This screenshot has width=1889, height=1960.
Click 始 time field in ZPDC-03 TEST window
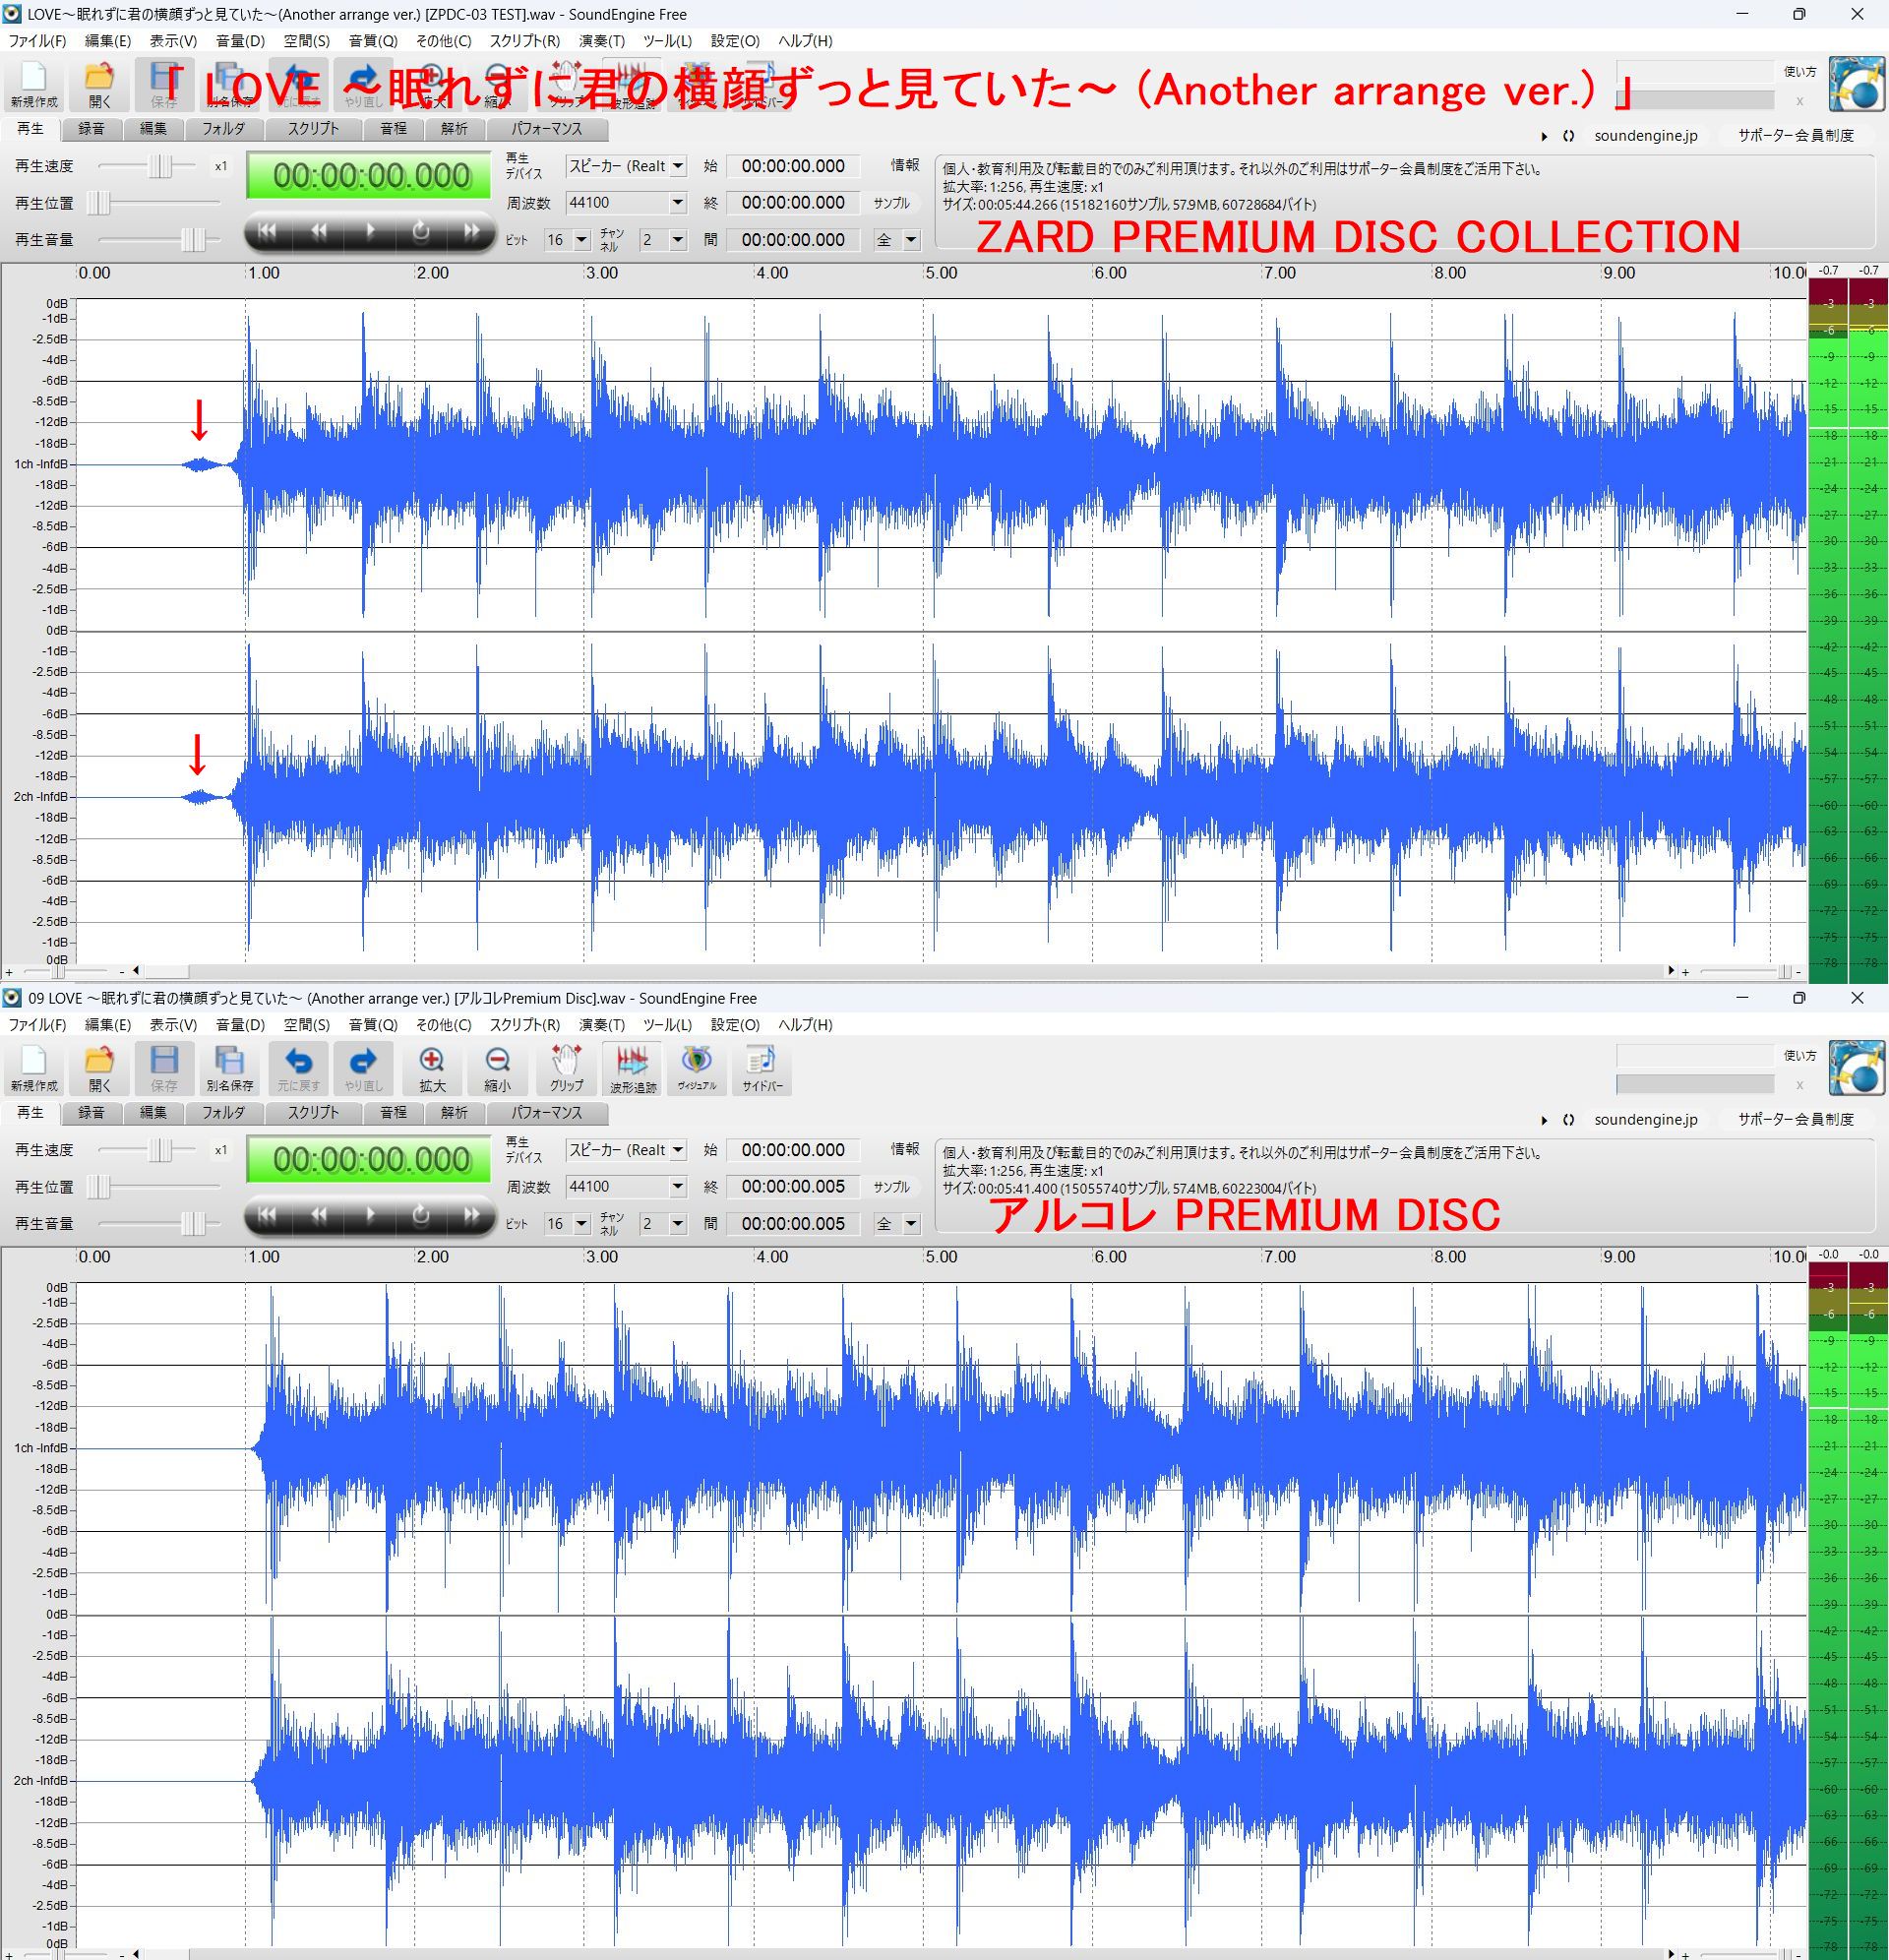[x=793, y=166]
